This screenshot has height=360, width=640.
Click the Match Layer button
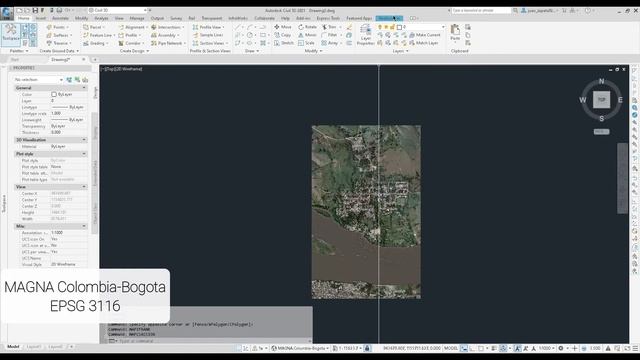(424, 43)
